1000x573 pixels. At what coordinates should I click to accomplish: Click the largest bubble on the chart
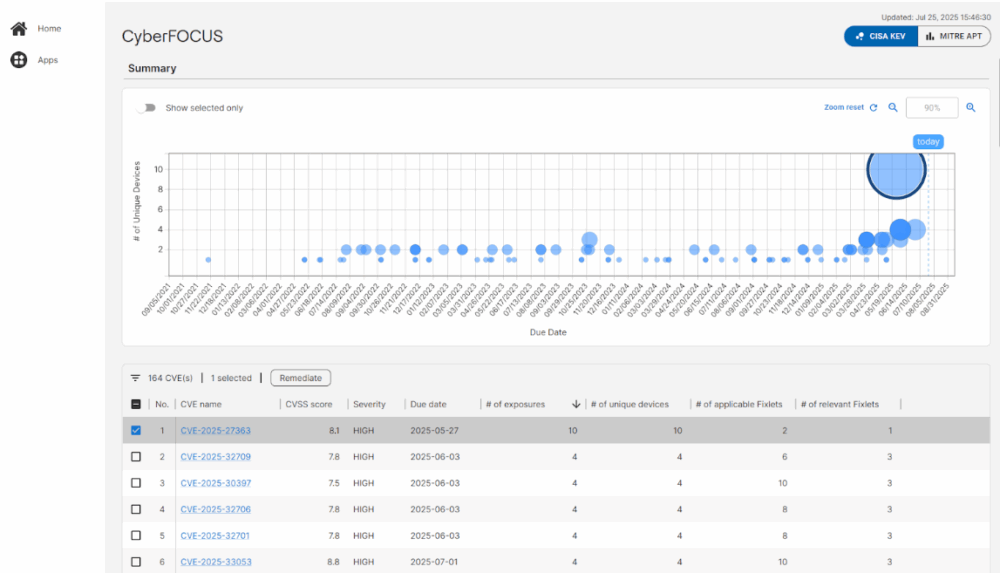coord(896,170)
